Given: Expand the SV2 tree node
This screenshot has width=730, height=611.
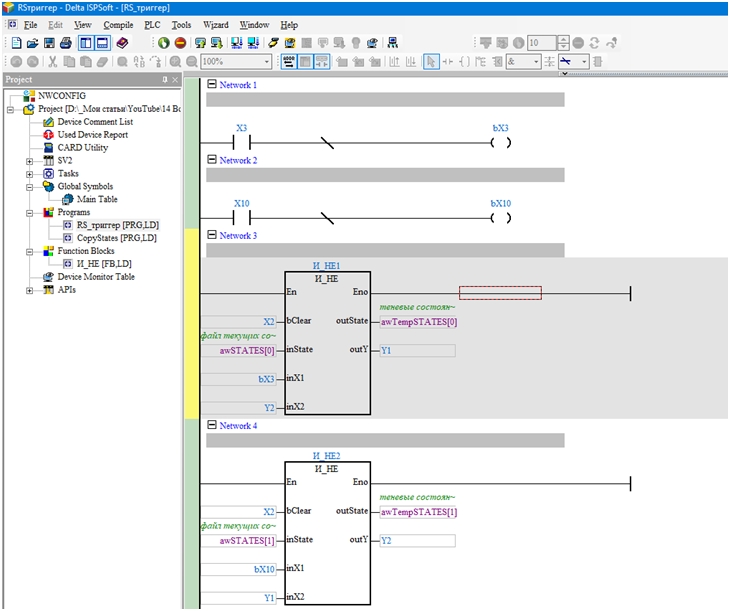Looking at the screenshot, I should click(29, 161).
